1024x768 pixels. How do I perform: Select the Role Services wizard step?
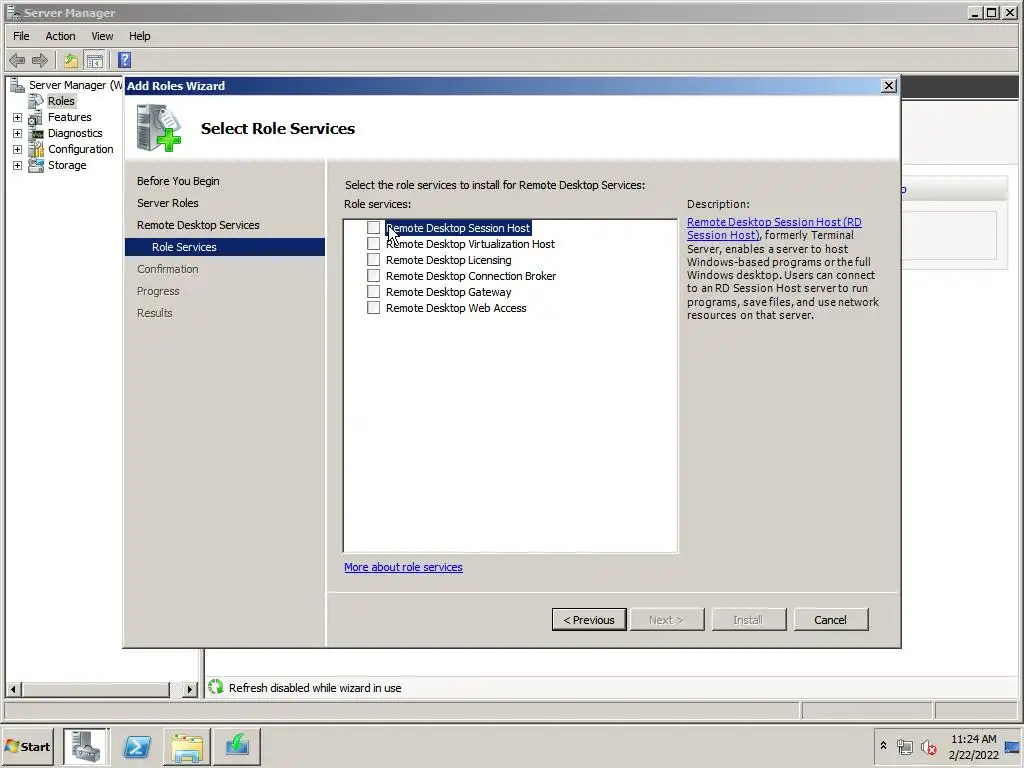[x=225, y=247]
